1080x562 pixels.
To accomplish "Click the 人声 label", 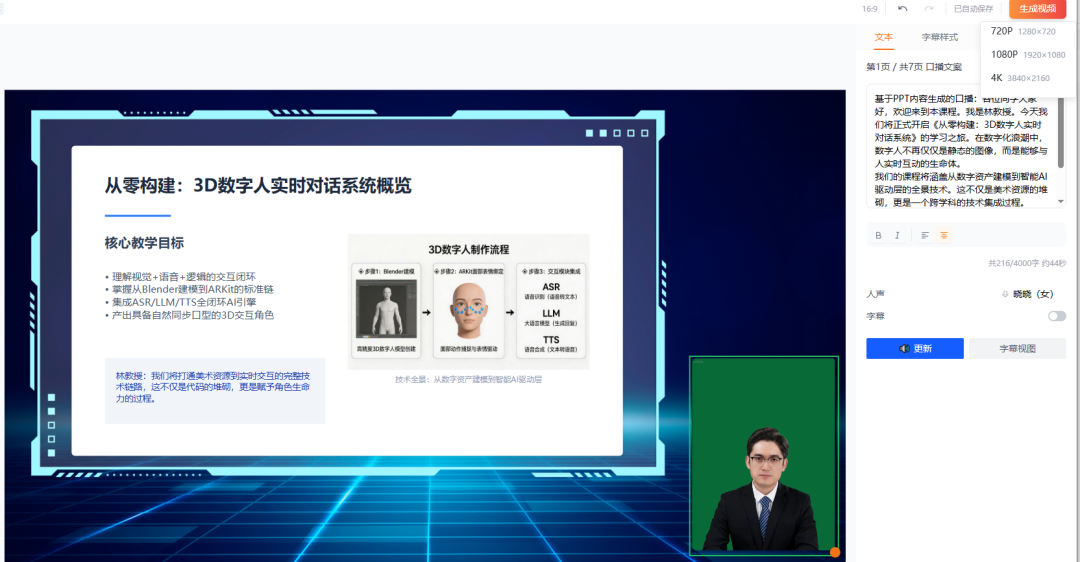I will coord(875,294).
